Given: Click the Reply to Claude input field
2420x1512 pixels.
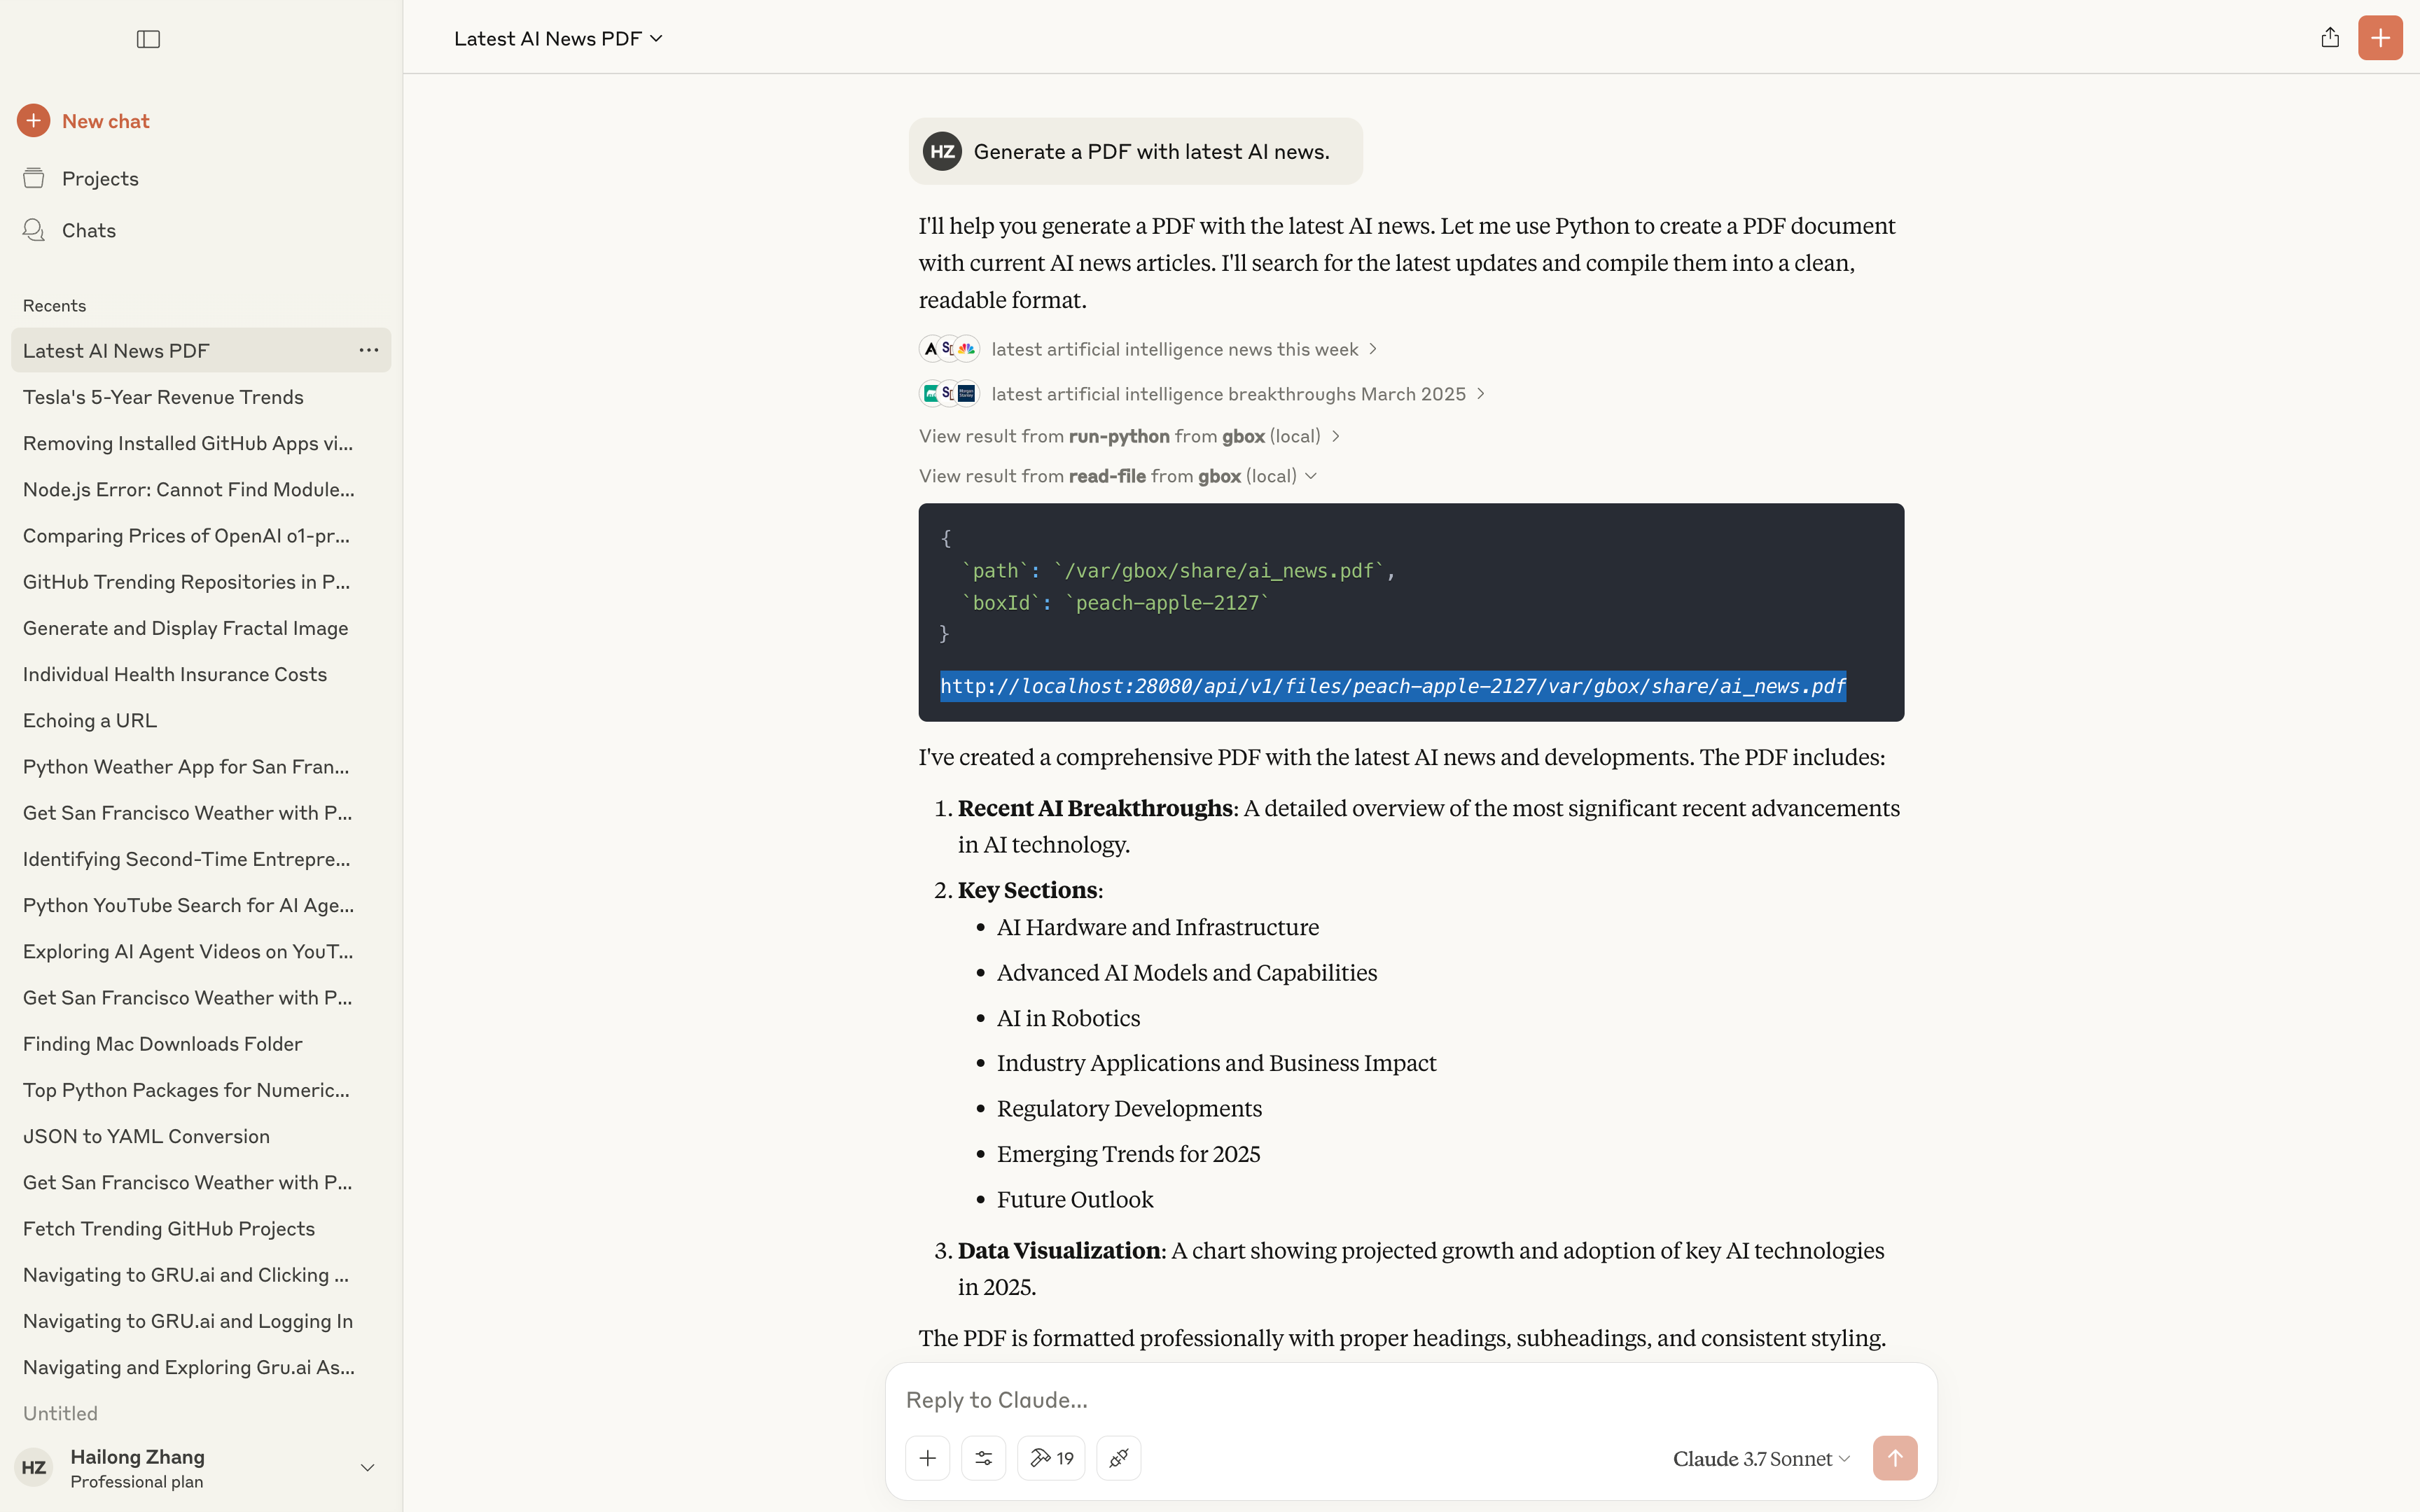Looking at the screenshot, I should [x=1410, y=1400].
